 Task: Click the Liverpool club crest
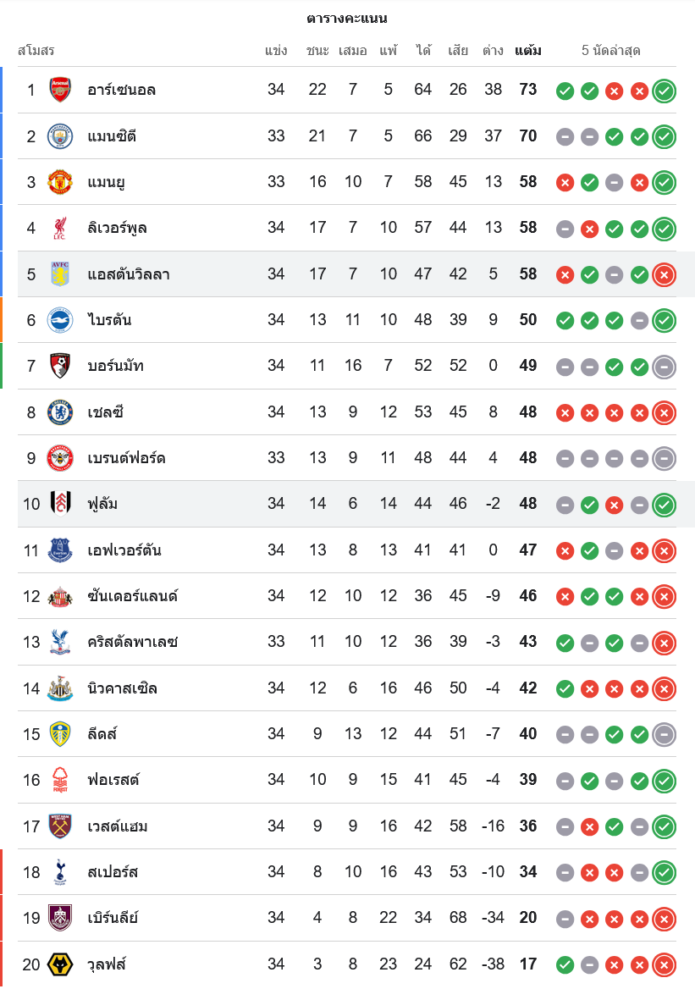[60, 228]
